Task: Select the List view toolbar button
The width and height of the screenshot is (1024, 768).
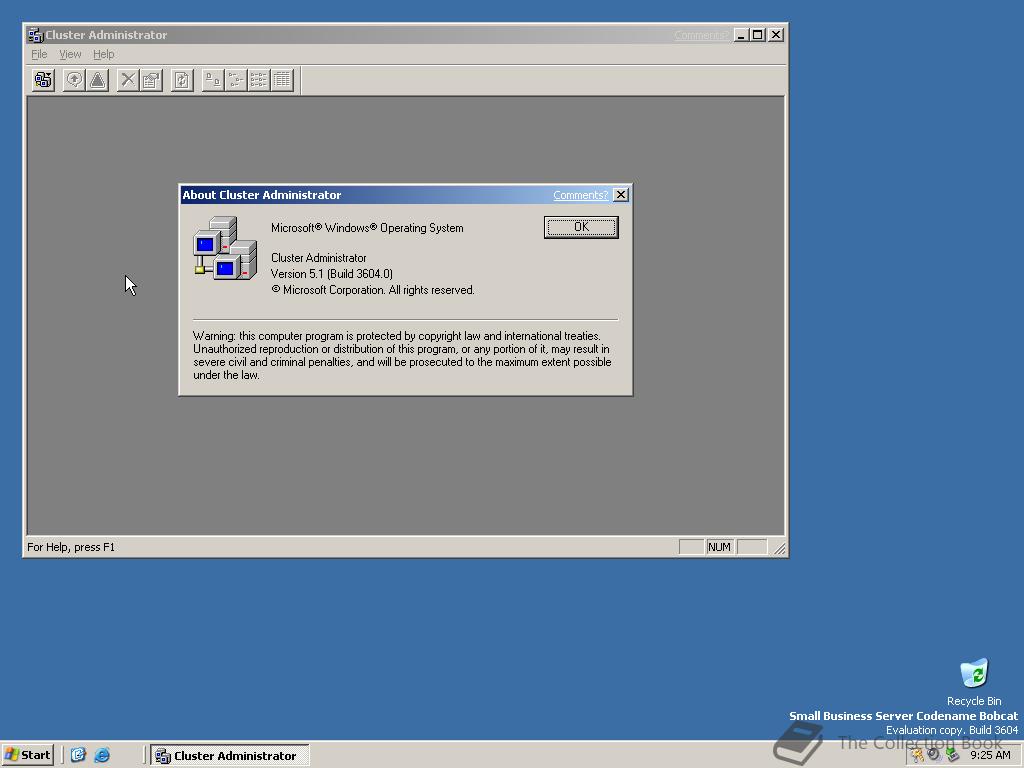Action: coord(259,80)
